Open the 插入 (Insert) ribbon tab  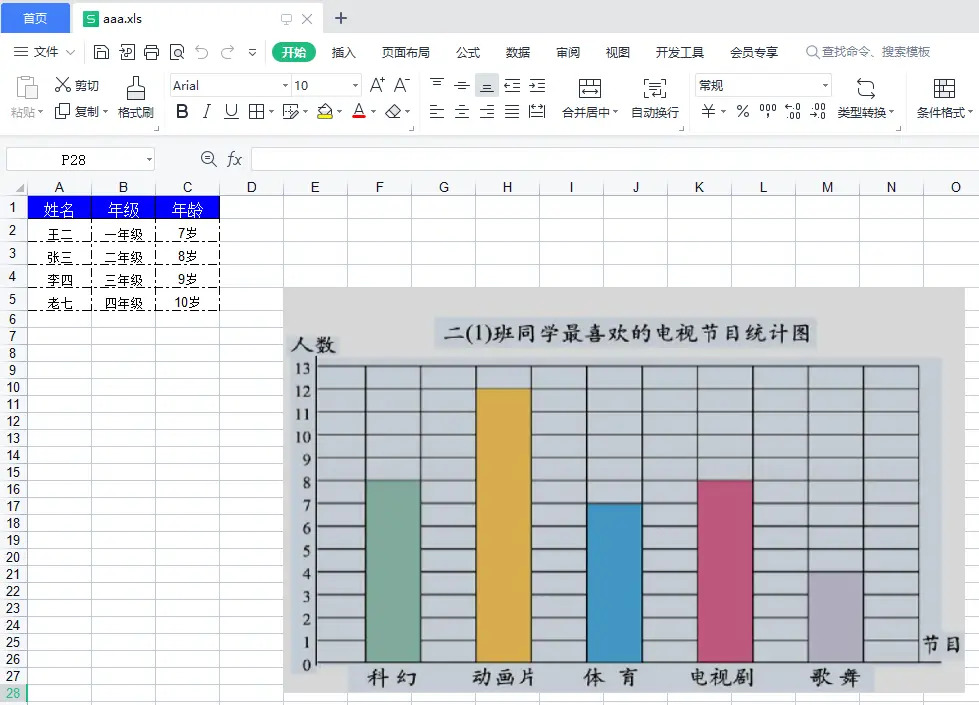click(343, 52)
